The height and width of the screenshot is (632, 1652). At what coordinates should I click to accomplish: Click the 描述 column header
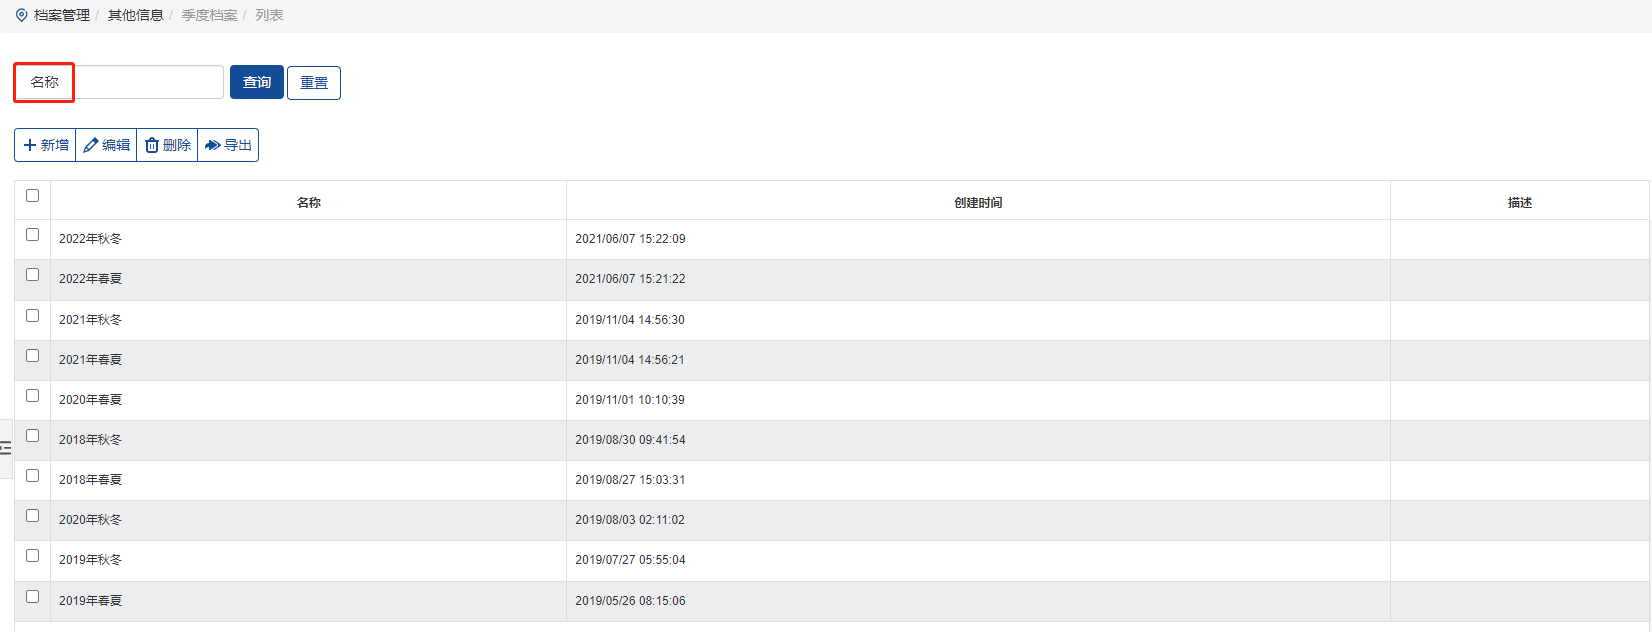pos(1519,202)
